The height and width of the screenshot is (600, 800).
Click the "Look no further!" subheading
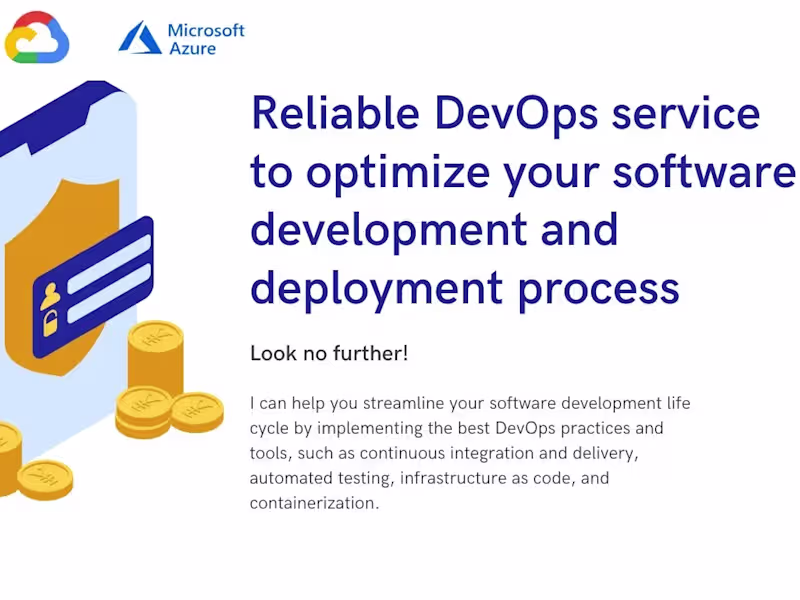pyautogui.click(x=329, y=353)
